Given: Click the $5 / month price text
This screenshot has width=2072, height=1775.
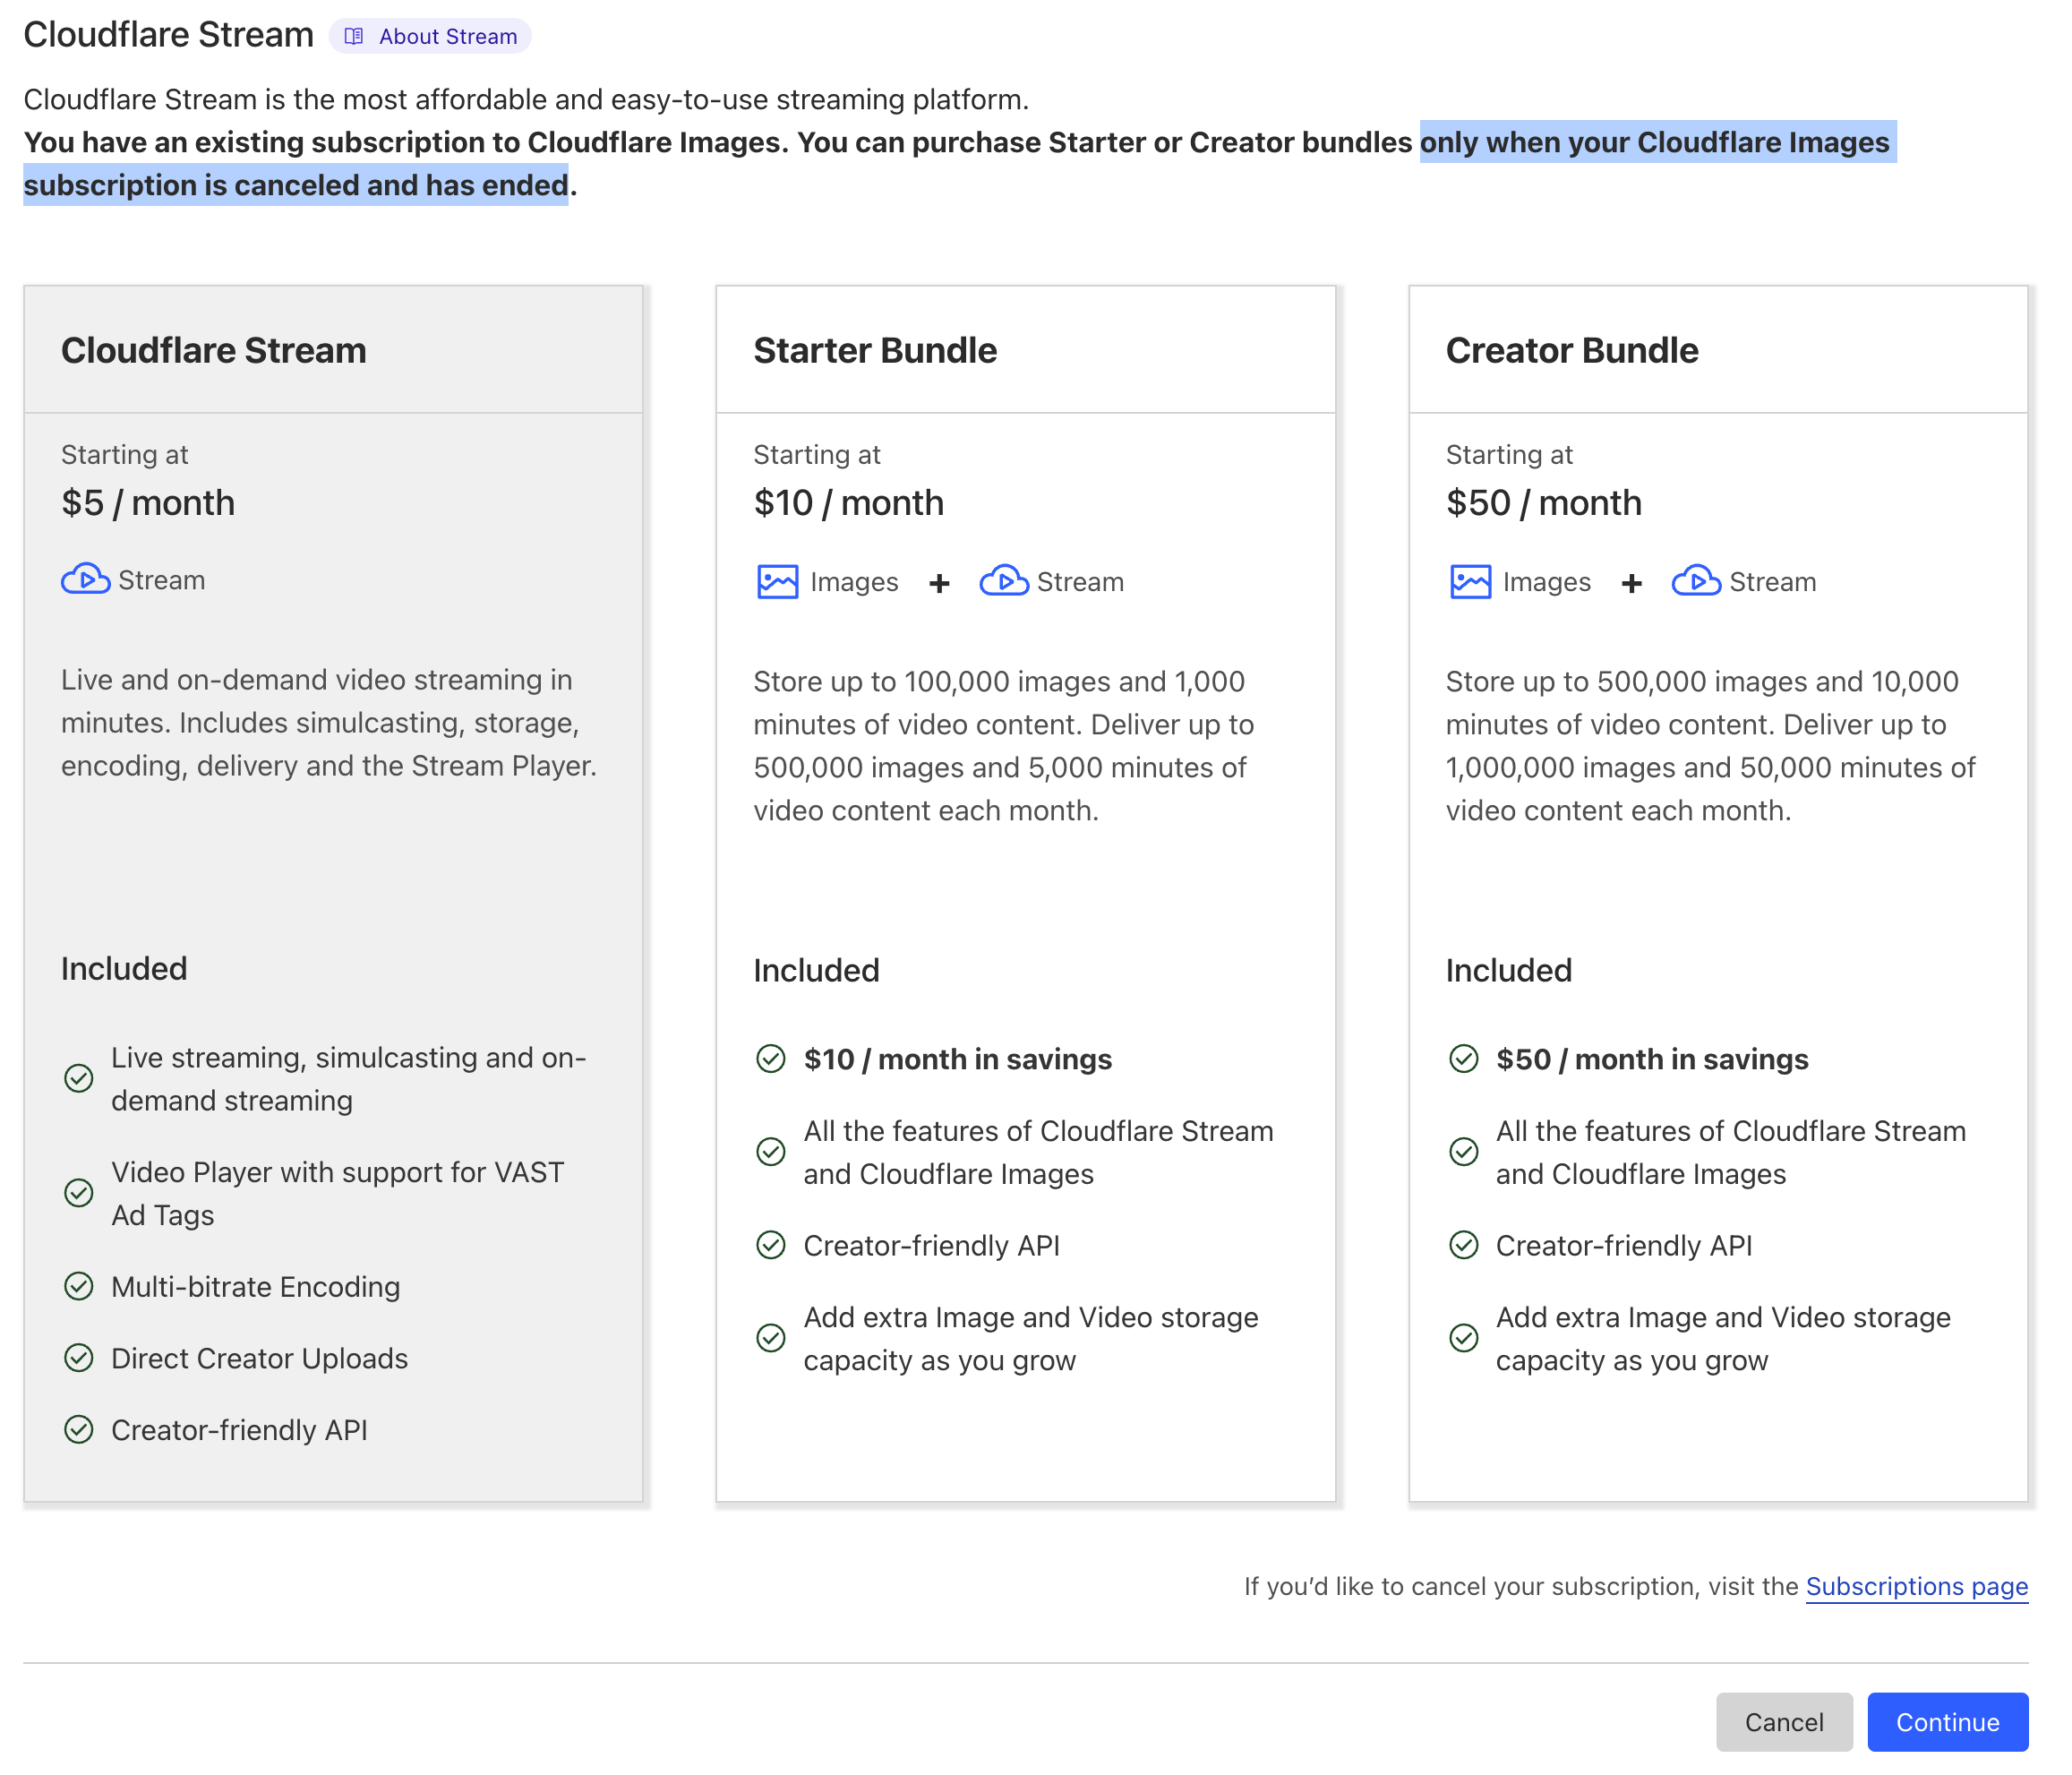Looking at the screenshot, I should (x=148, y=502).
